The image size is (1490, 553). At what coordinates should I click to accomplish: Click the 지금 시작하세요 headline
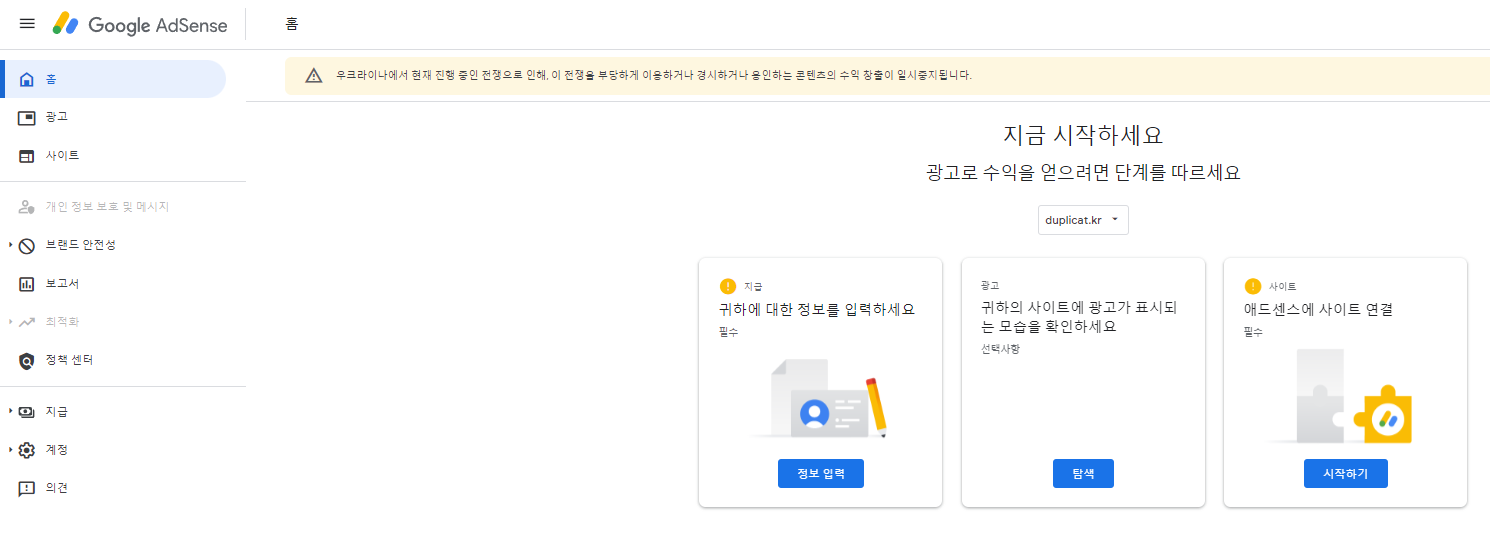(1083, 135)
